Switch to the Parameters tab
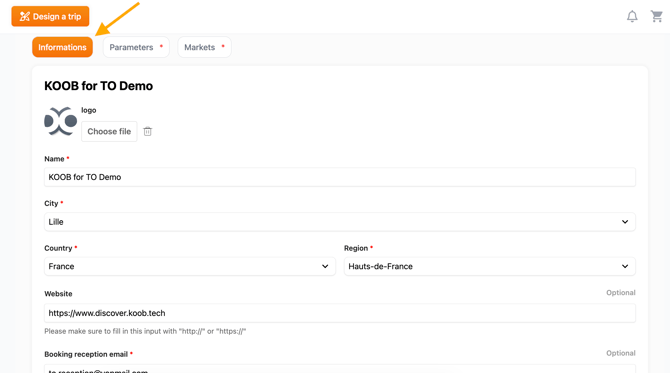Image resolution: width=670 pixels, height=373 pixels. pos(136,47)
